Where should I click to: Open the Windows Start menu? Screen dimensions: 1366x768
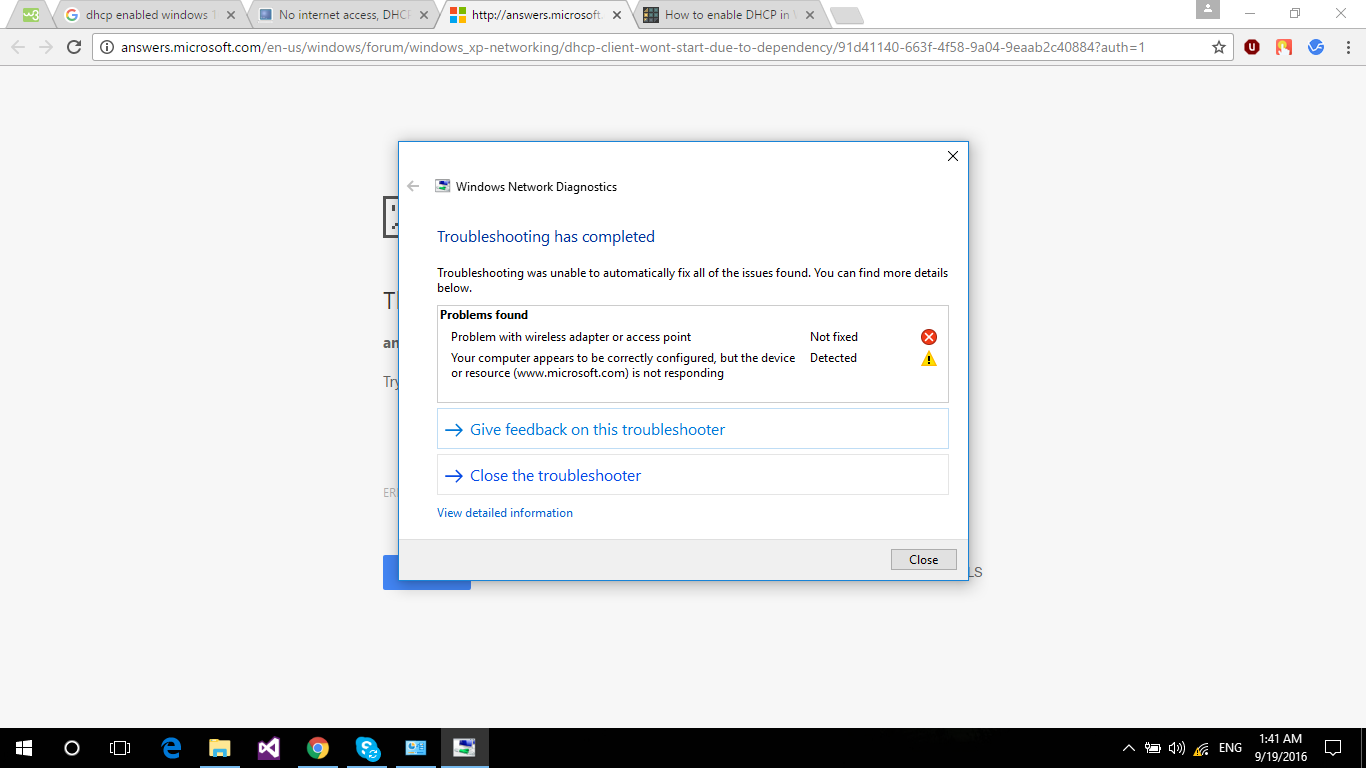(24, 748)
